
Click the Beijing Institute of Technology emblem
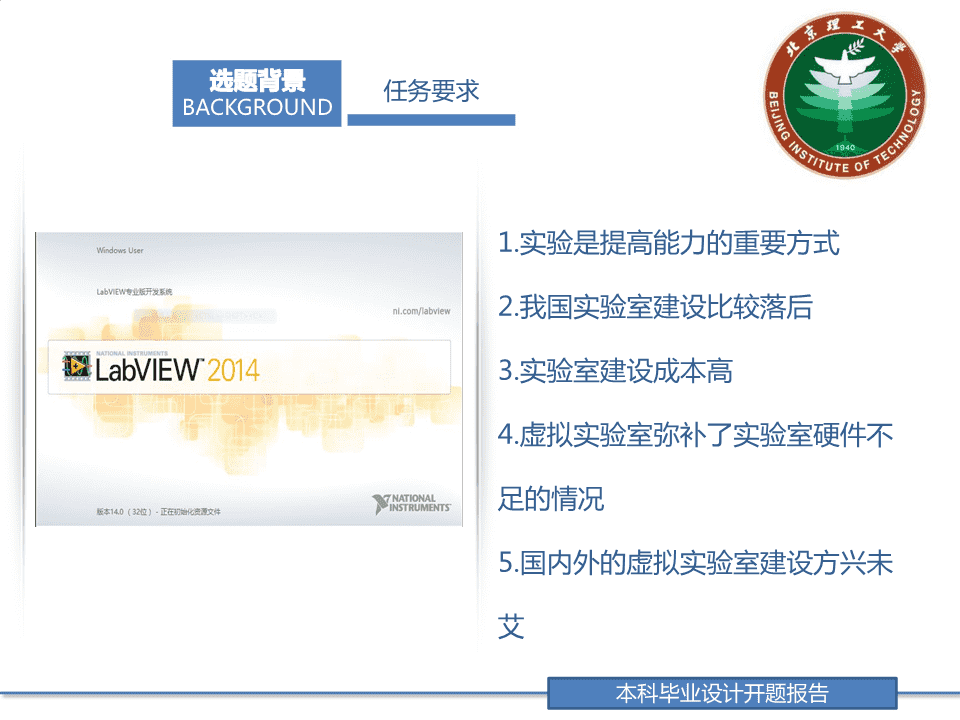[845, 95]
